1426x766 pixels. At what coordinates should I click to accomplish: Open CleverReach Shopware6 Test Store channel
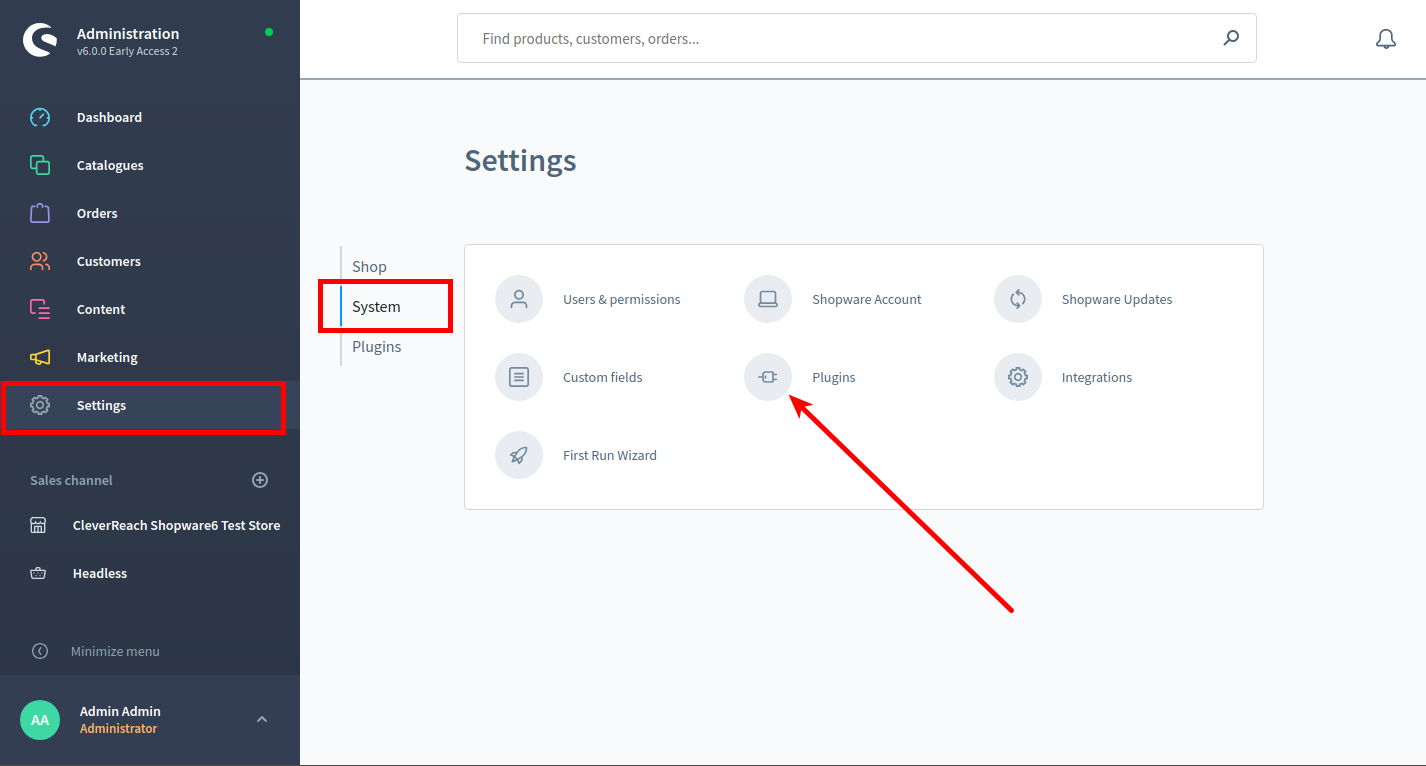point(176,525)
